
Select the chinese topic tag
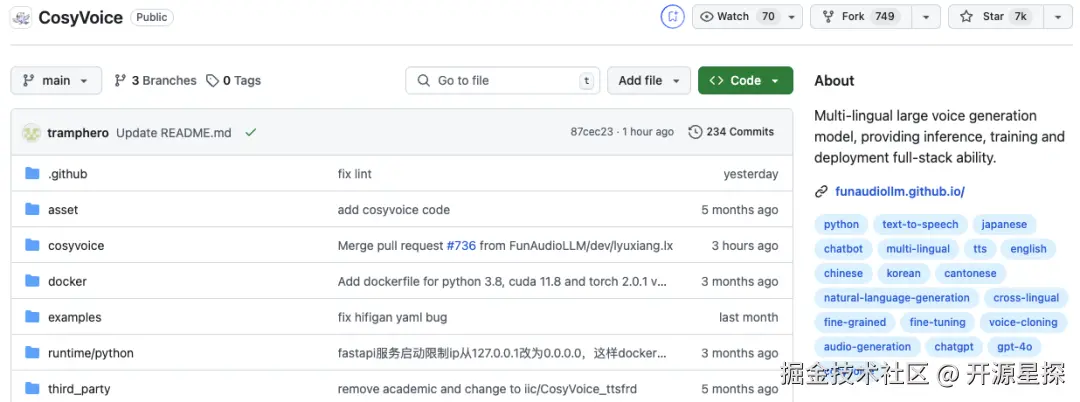(x=843, y=273)
